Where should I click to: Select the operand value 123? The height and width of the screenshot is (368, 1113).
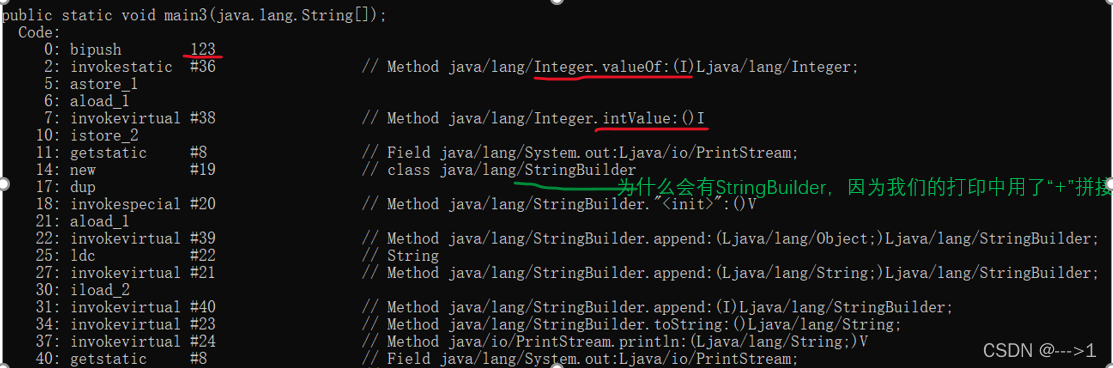click(202, 50)
